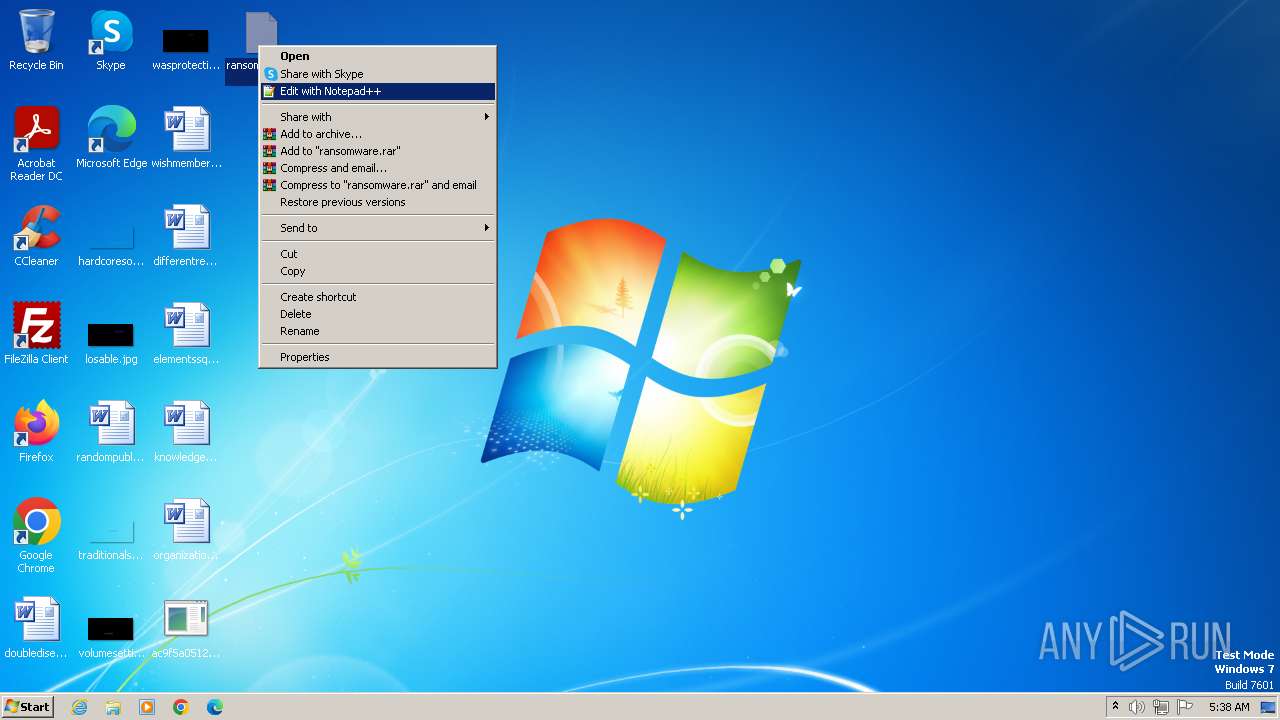
Task: Launch Chrome from the taskbar
Action: [181, 707]
